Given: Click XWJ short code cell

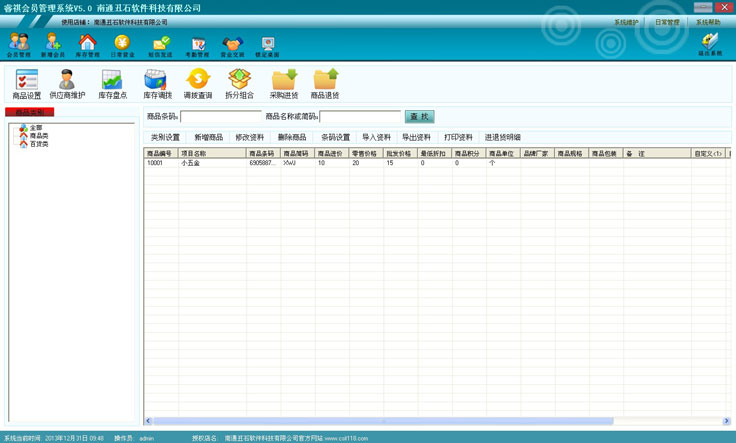Looking at the screenshot, I should (297, 163).
